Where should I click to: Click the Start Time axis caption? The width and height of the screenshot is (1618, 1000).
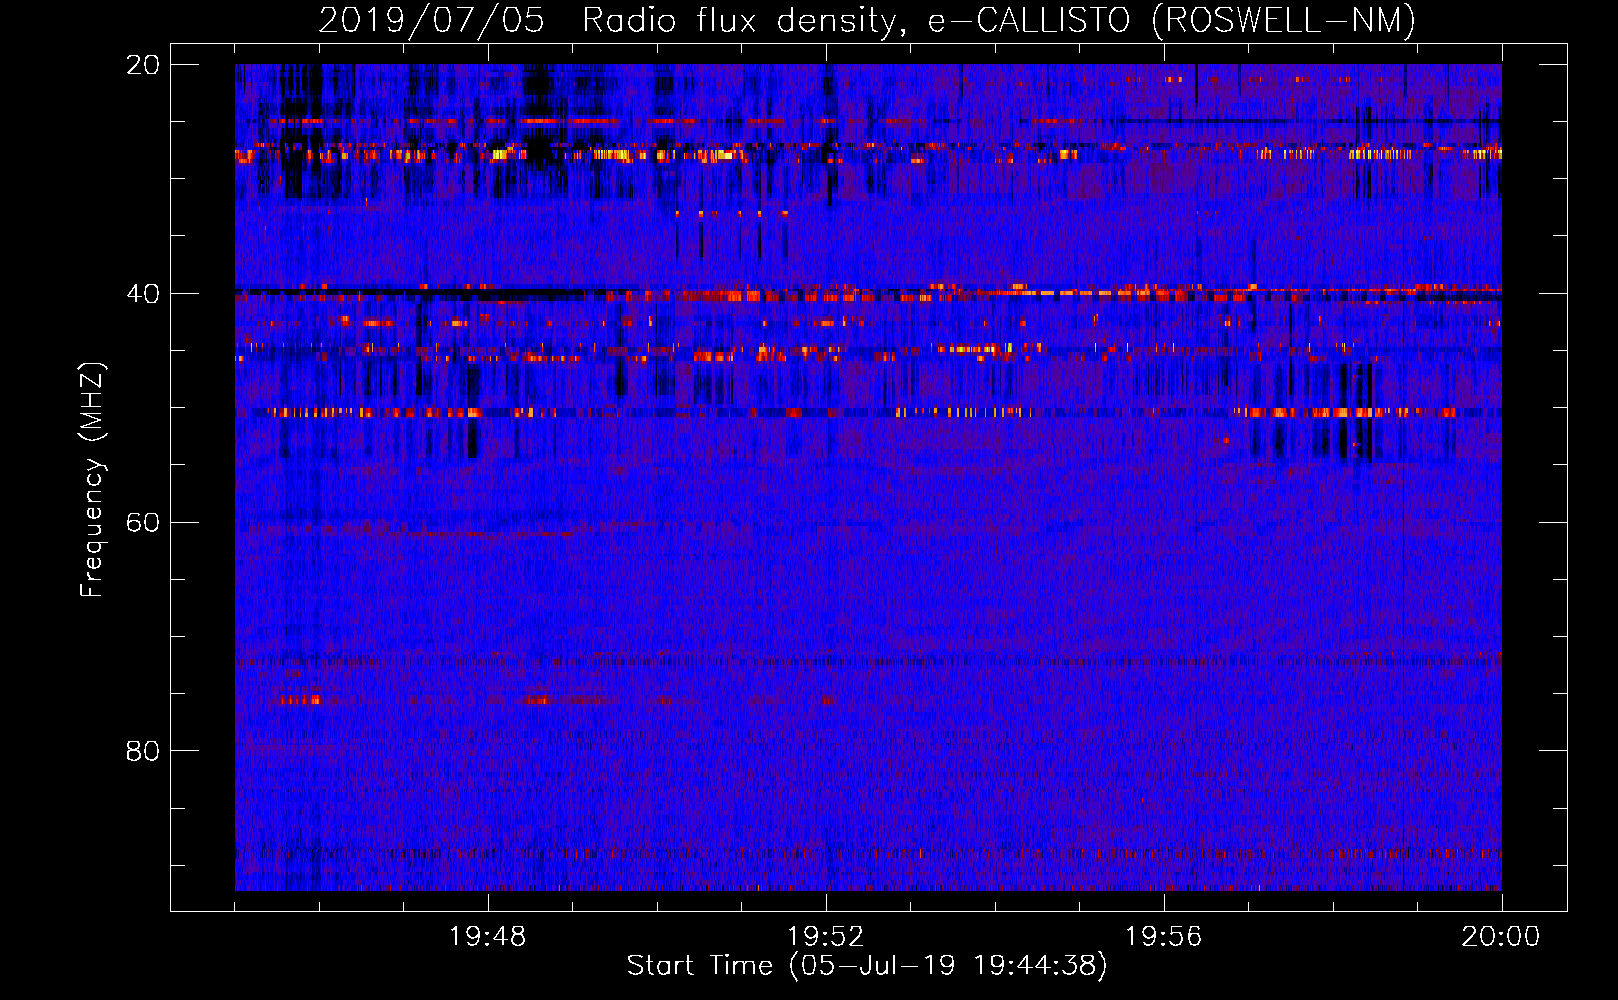[867, 966]
